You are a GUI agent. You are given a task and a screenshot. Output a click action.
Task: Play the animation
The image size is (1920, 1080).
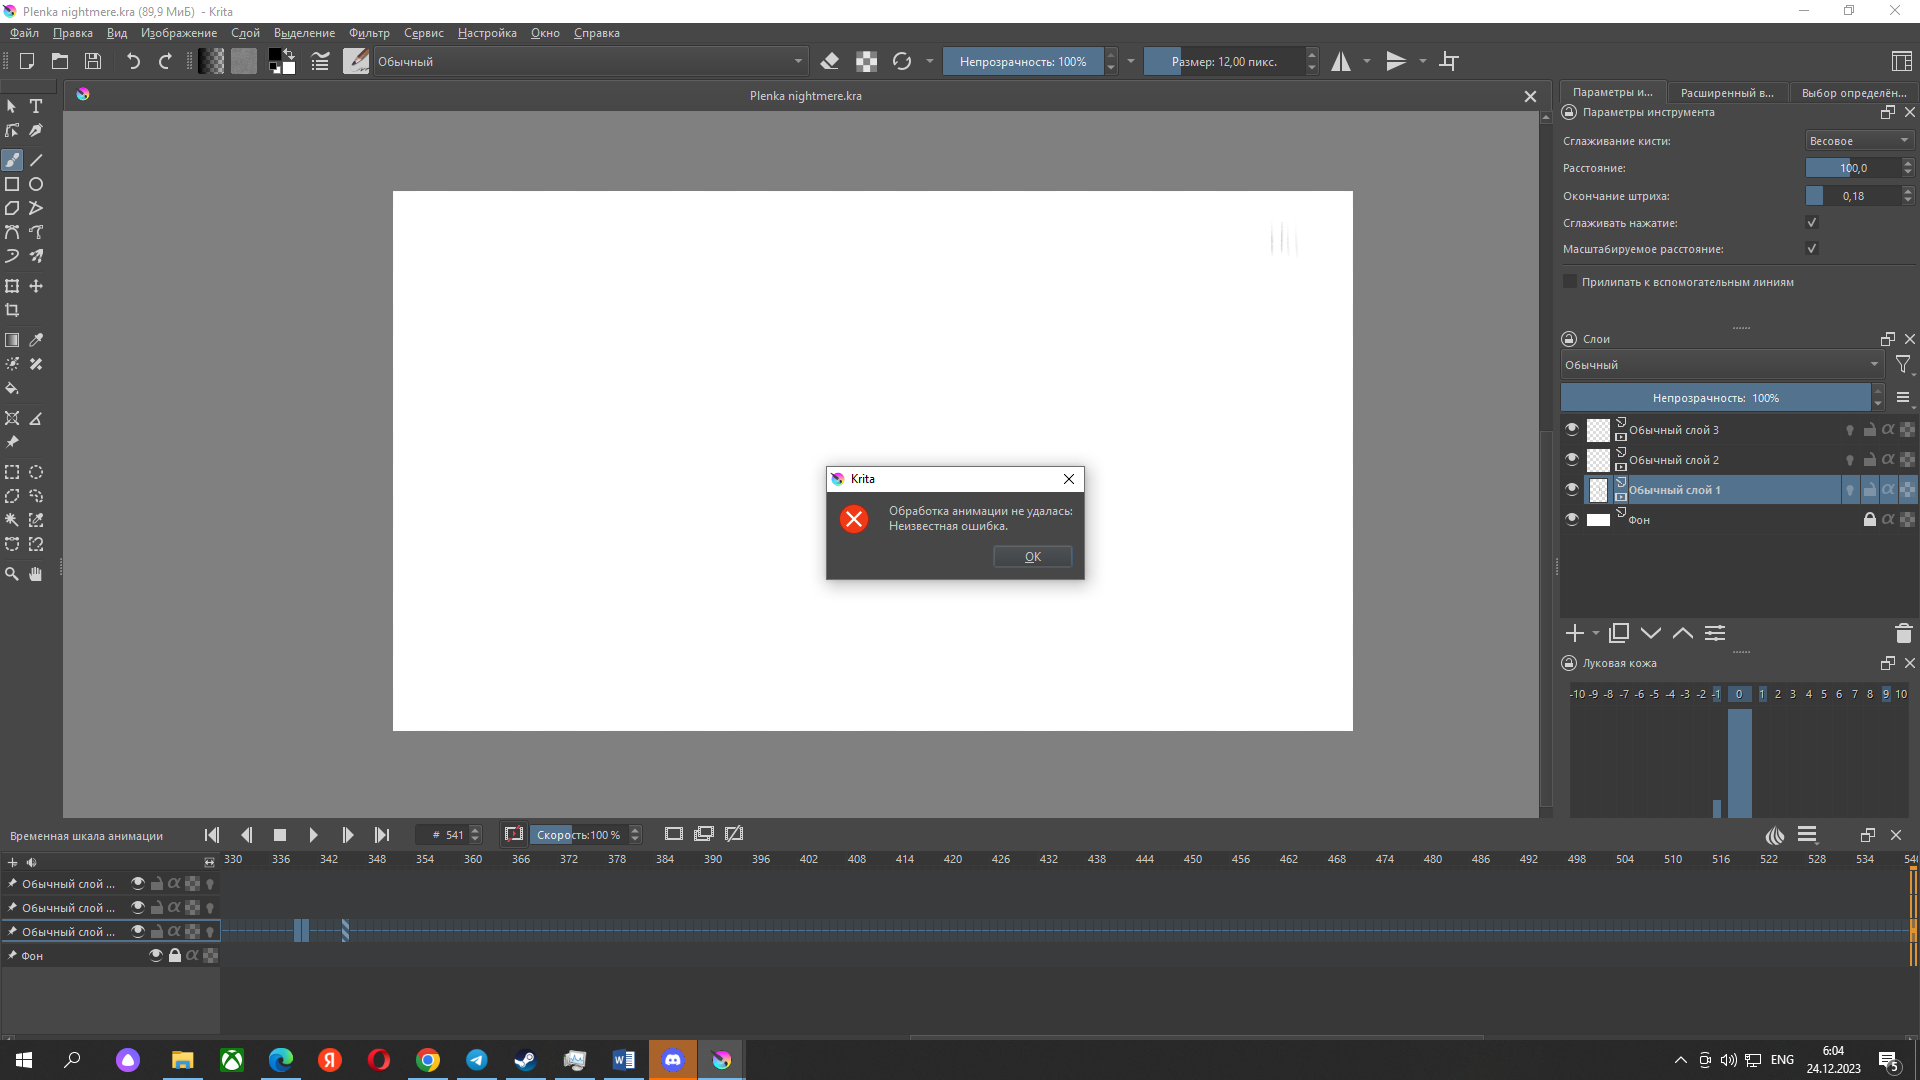tap(313, 835)
